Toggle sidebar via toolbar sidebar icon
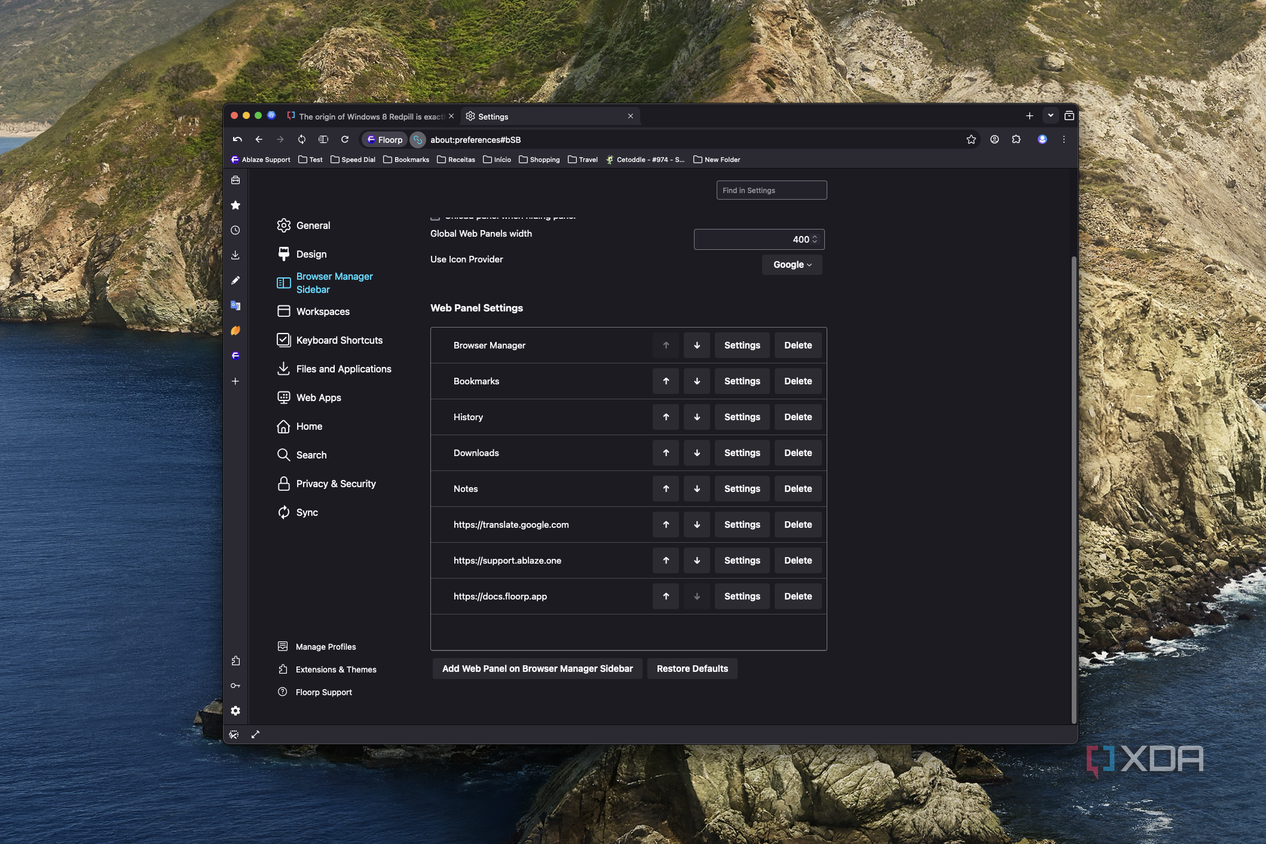Image resolution: width=1266 pixels, height=844 pixels. (323, 139)
